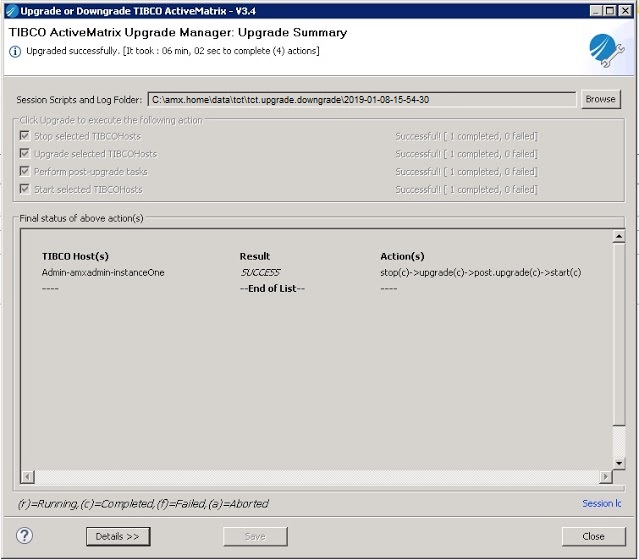
Task: Click the status list's scroll up arrow
Action: click(x=619, y=236)
